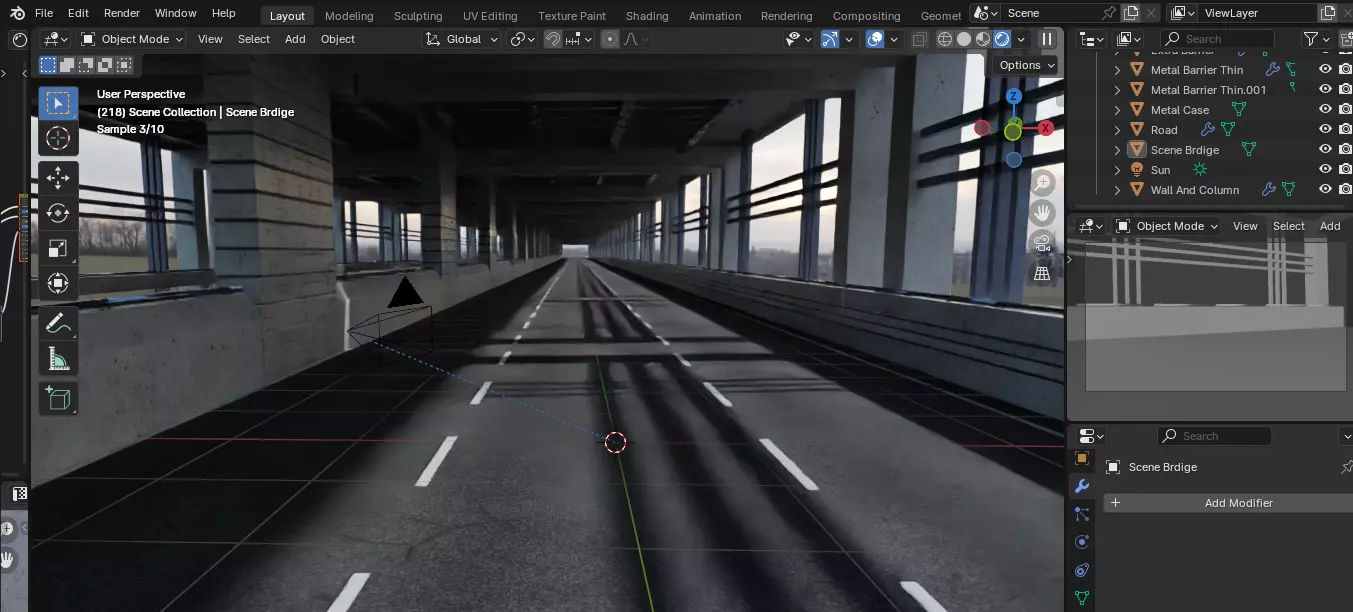
Task: Open Object menu in viewport header
Action: (338, 39)
